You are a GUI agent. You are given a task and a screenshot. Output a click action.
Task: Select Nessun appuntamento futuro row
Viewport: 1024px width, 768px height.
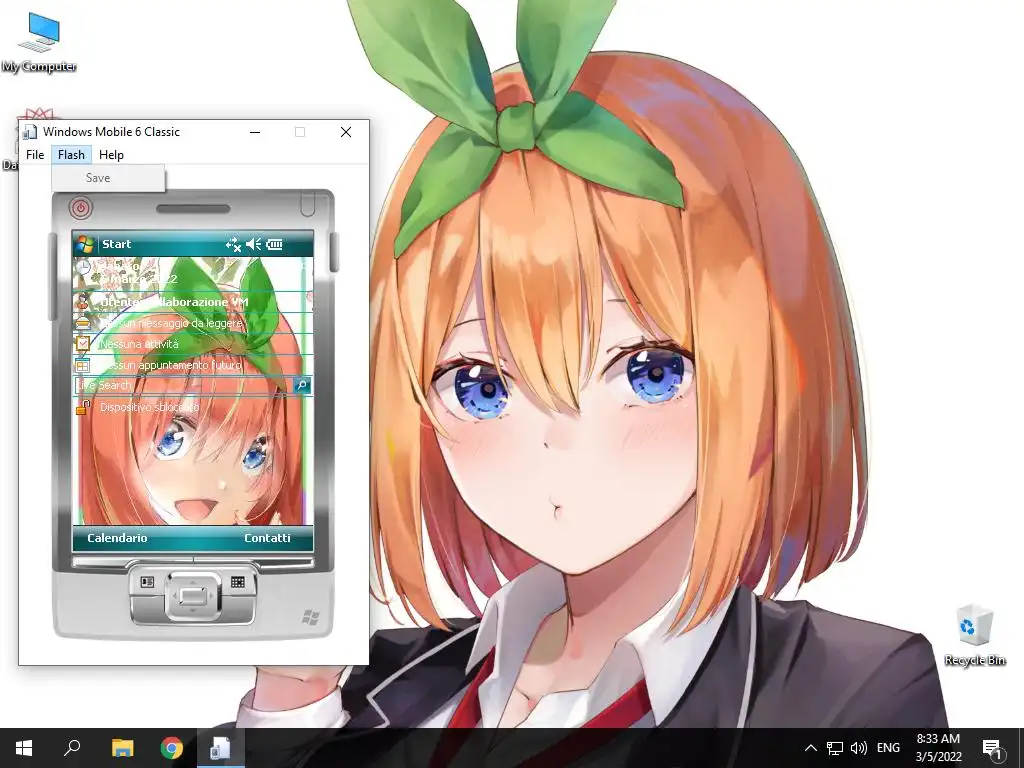[x=193, y=364]
